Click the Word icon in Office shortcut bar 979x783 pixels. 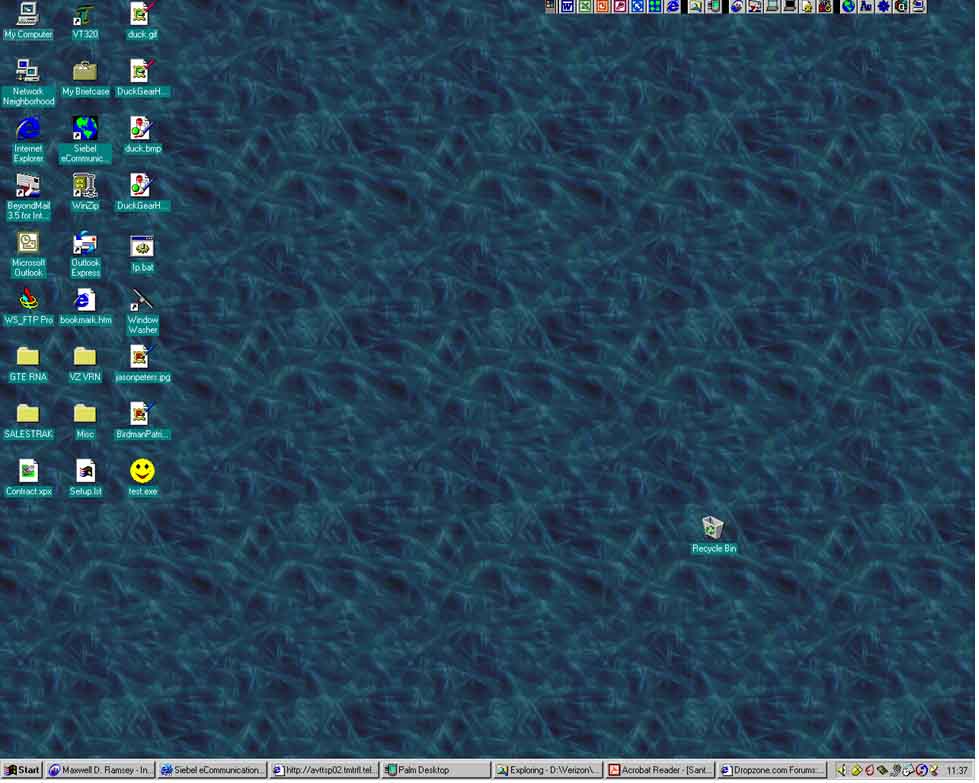click(568, 7)
